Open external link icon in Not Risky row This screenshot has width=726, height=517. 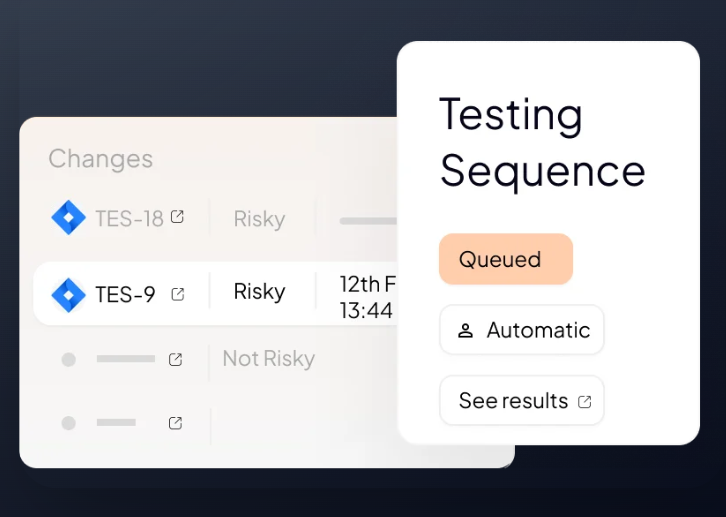pos(176,359)
